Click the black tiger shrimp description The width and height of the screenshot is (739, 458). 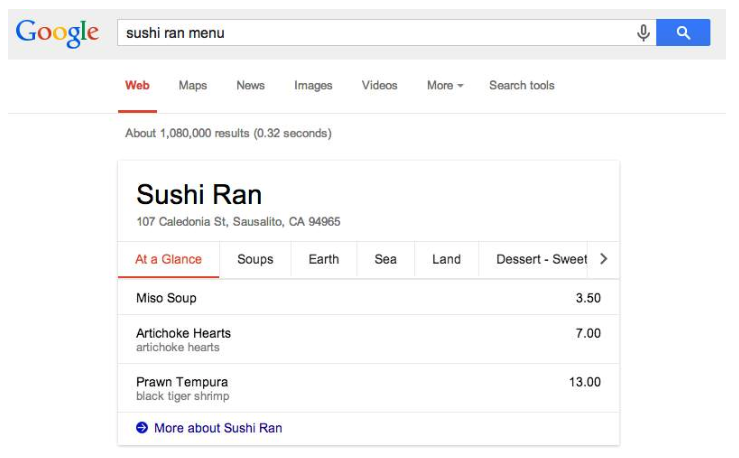(182, 396)
